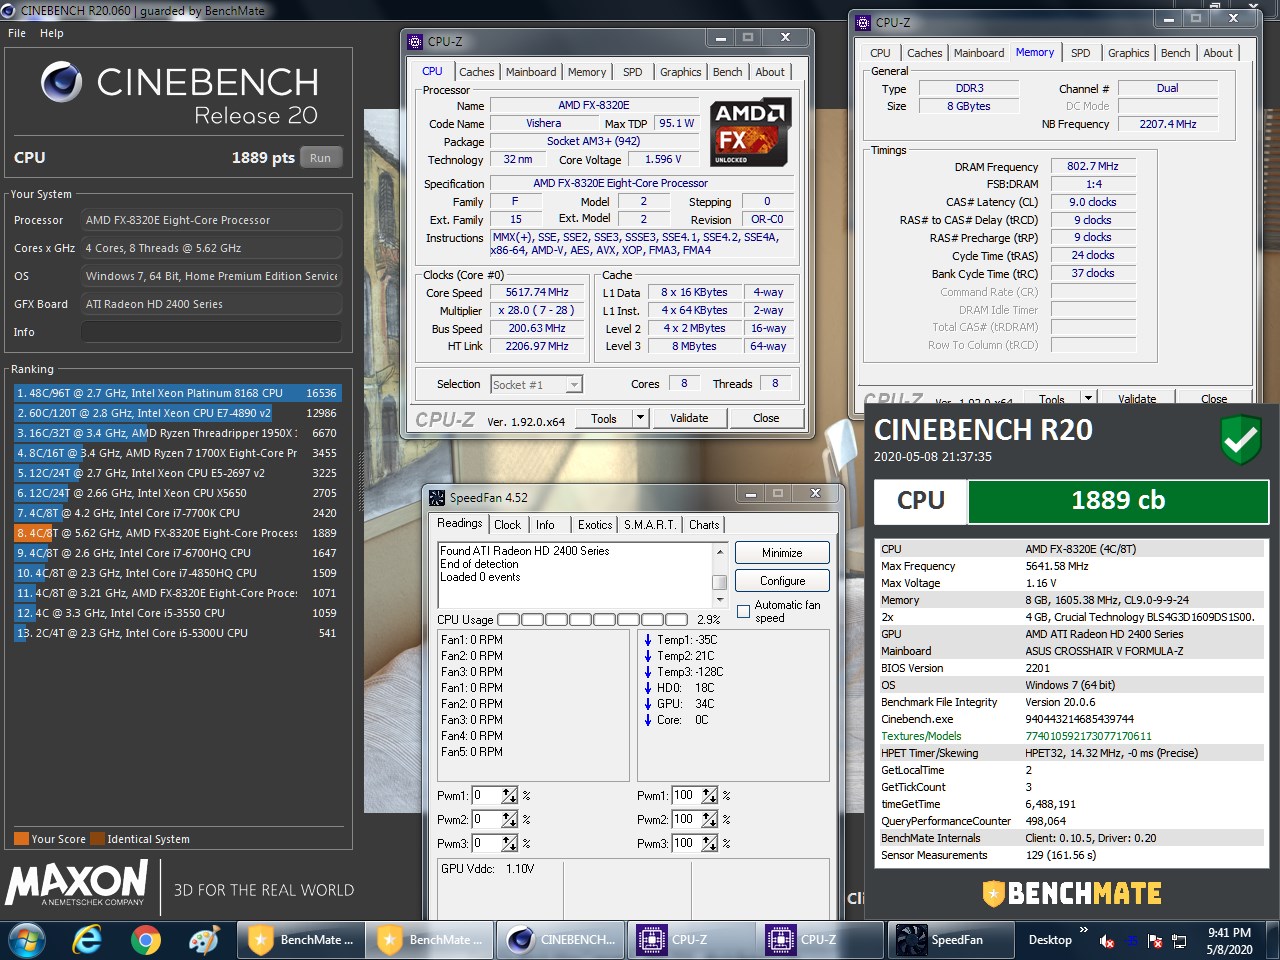Click the SpeedFan CPU Usage bar
Screen dimensions: 1280x960
coord(593,620)
